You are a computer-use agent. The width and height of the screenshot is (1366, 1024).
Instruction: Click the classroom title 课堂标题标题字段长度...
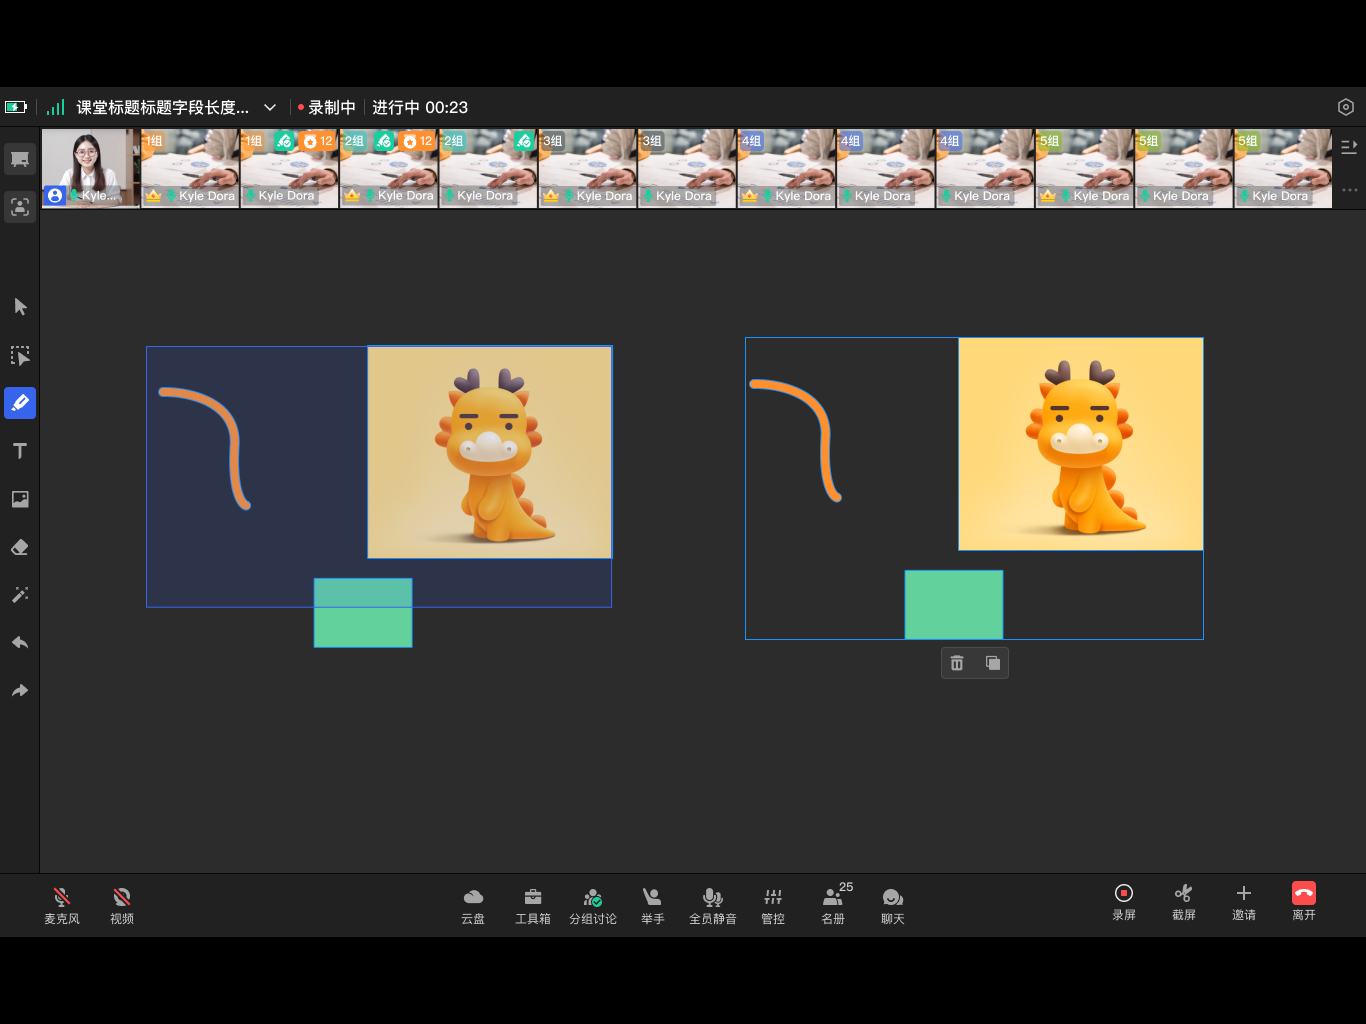click(x=163, y=107)
